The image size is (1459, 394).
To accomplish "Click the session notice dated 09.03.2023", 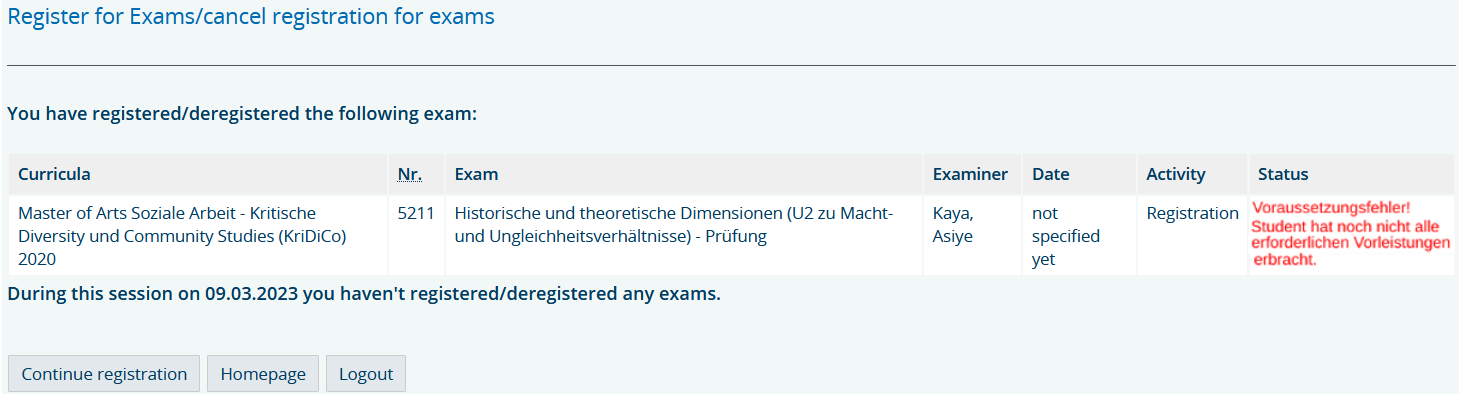I will (364, 294).
